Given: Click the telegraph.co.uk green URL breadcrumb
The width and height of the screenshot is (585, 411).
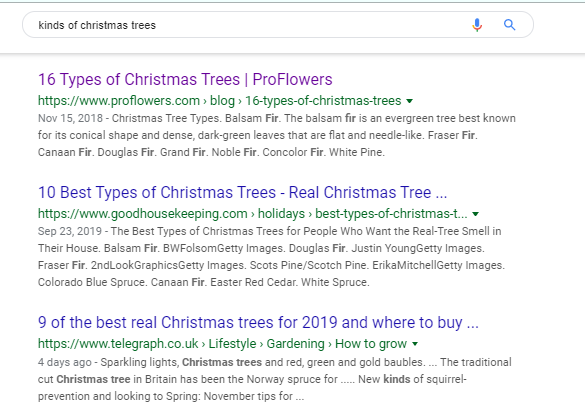Looking at the screenshot, I should [x=222, y=343].
